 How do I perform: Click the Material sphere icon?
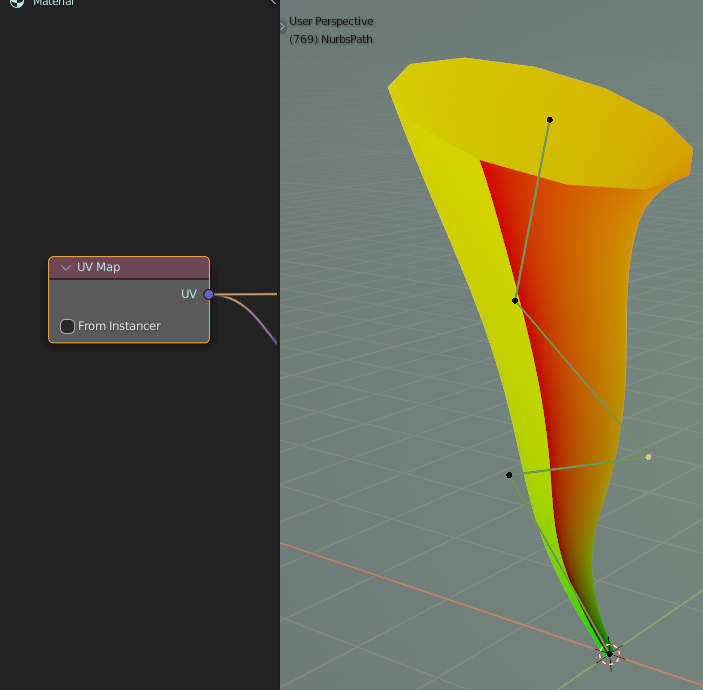[x=17, y=3]
